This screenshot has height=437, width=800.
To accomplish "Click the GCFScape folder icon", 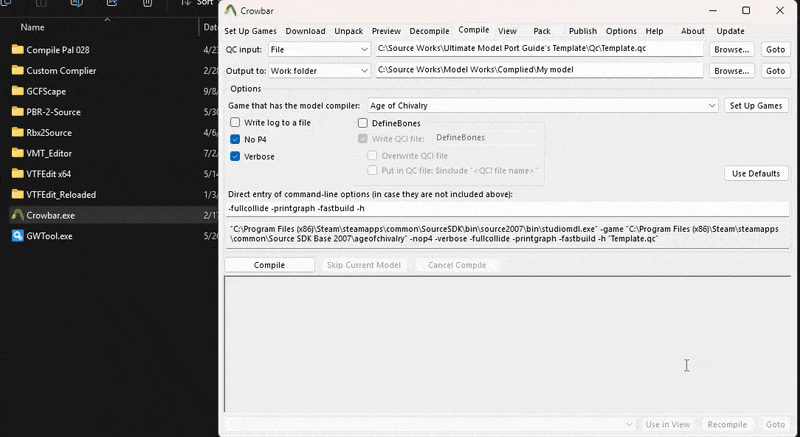I will (x=17, y=91).
